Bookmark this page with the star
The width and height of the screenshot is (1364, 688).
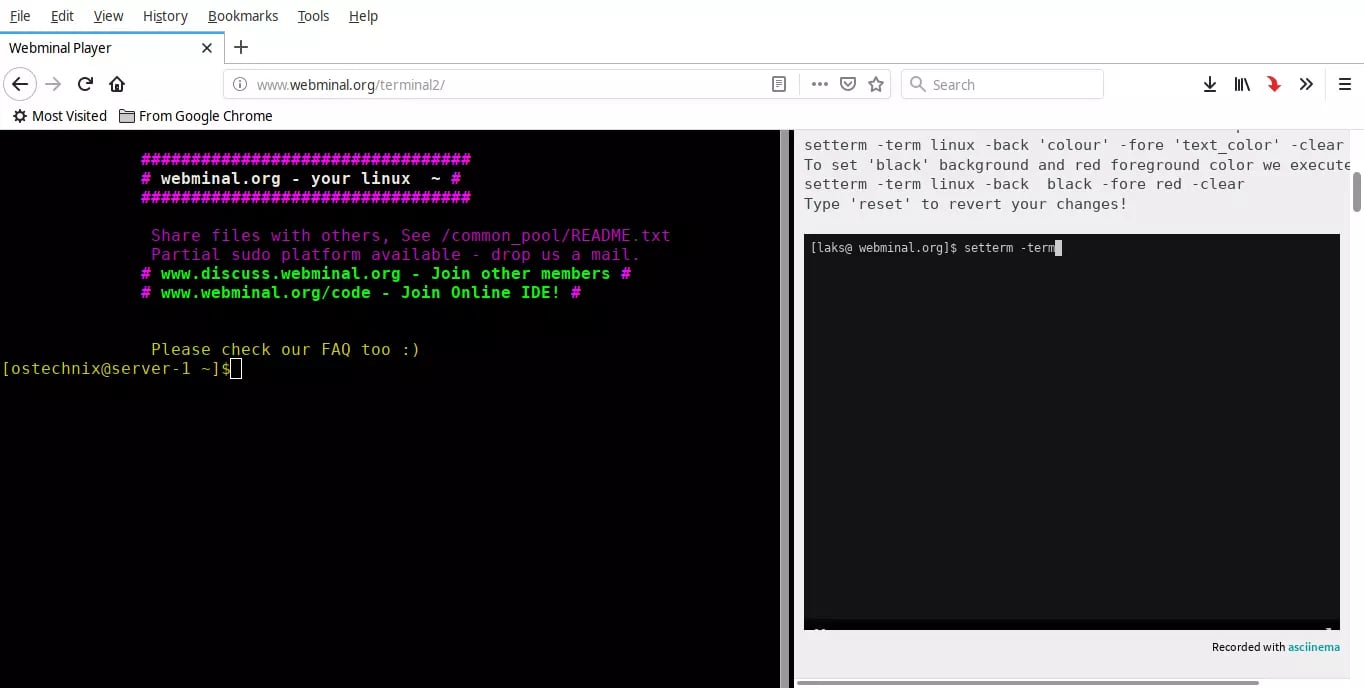(876, 85)
